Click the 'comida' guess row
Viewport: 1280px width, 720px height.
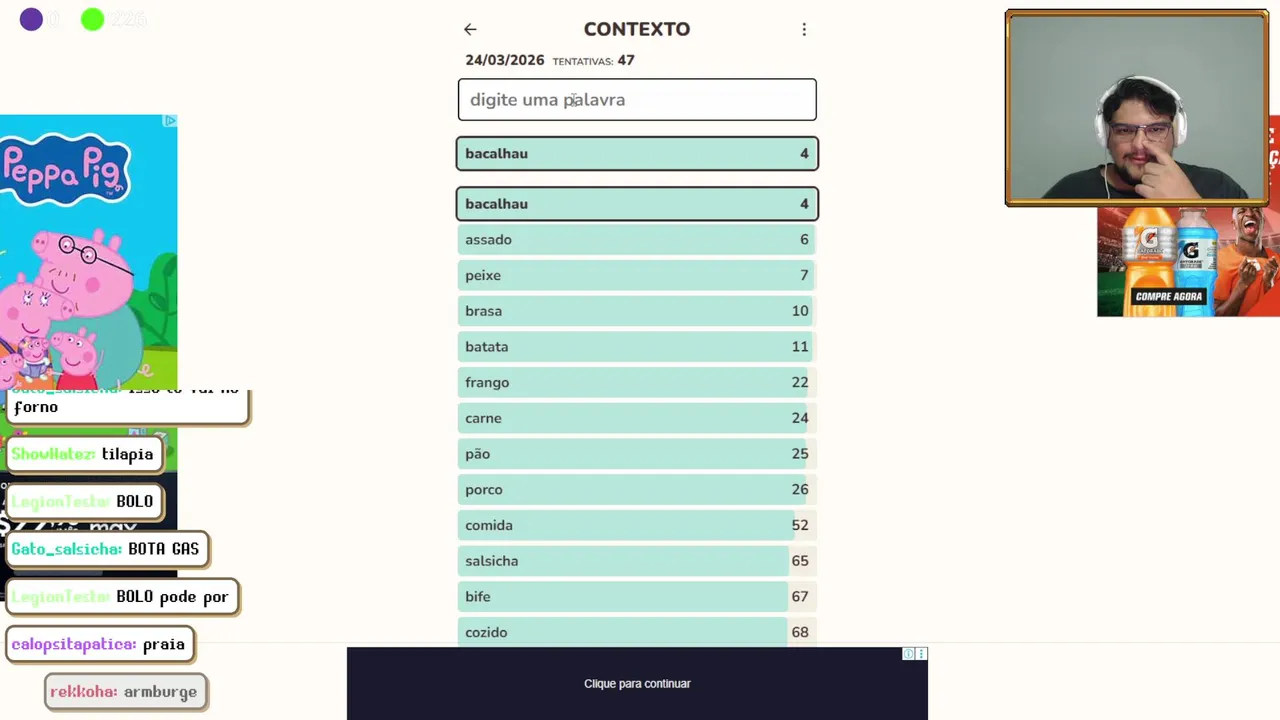[637, 526]
